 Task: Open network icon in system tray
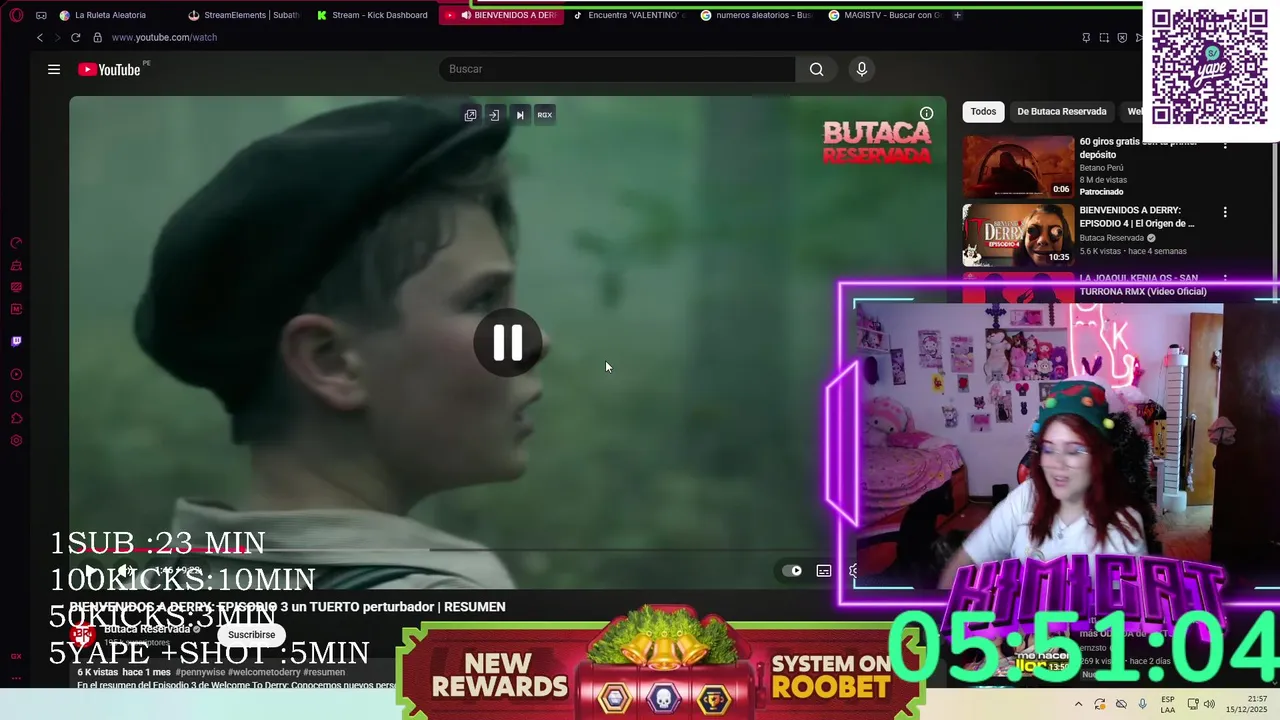pyautogui.click(x=1192, y=704)
